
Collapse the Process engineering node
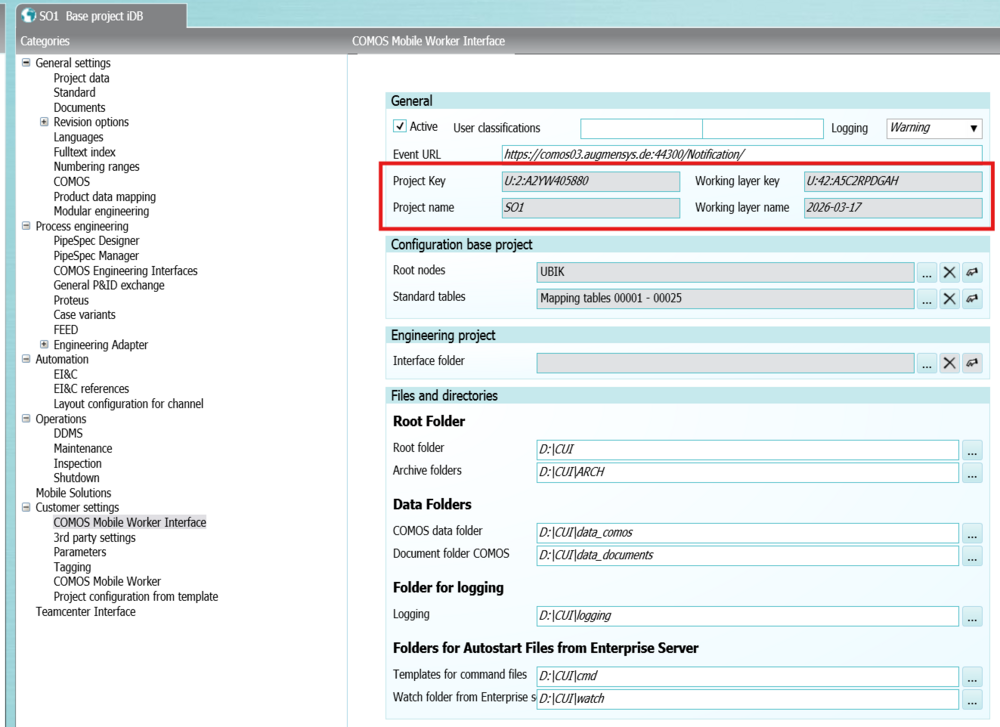26,226
